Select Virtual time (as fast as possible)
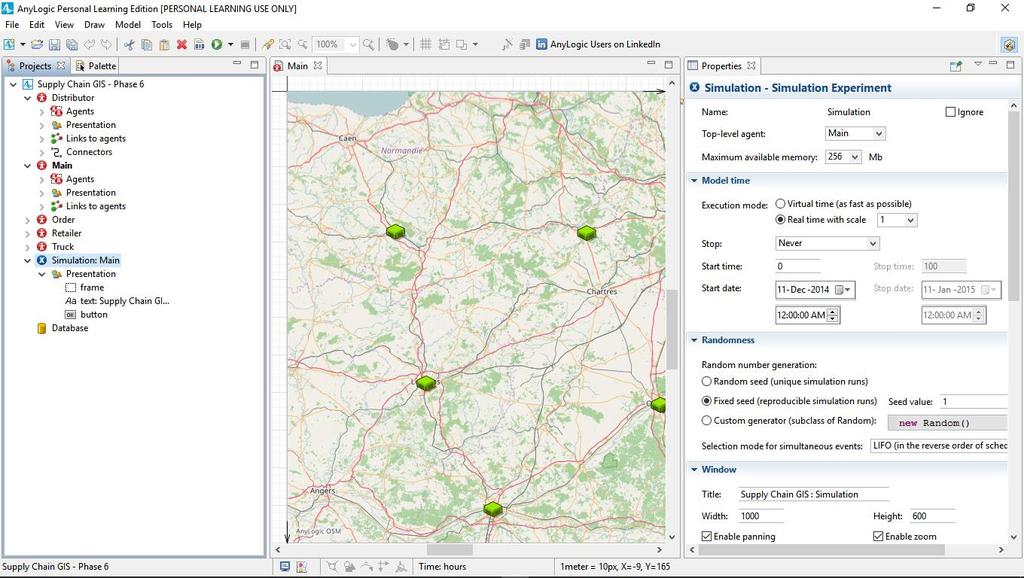 tap(780, 204)
